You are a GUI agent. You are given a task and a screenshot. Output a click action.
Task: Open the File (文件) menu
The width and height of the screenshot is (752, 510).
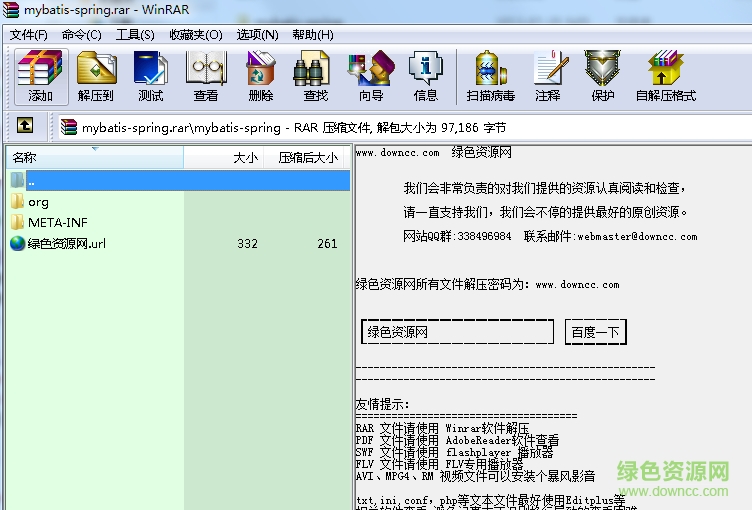(x=28, y=35)
